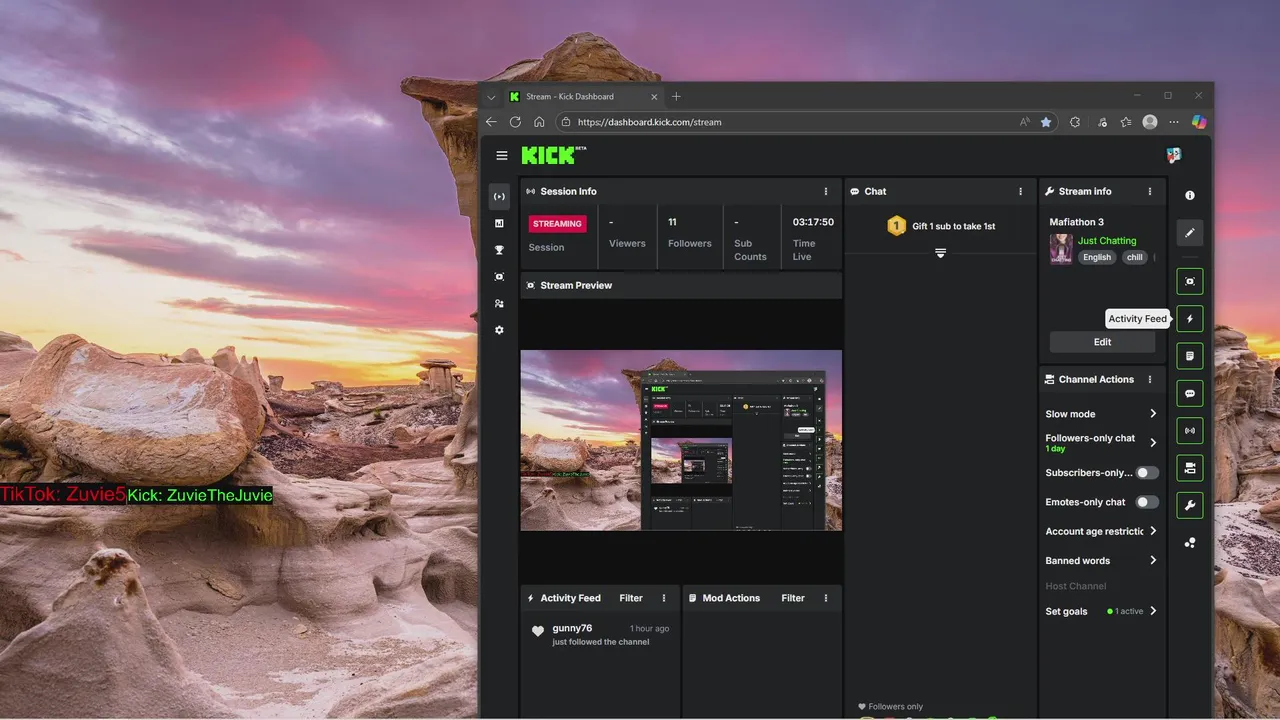
Task: Open Stream info options menu
Action: [1150, 191]
